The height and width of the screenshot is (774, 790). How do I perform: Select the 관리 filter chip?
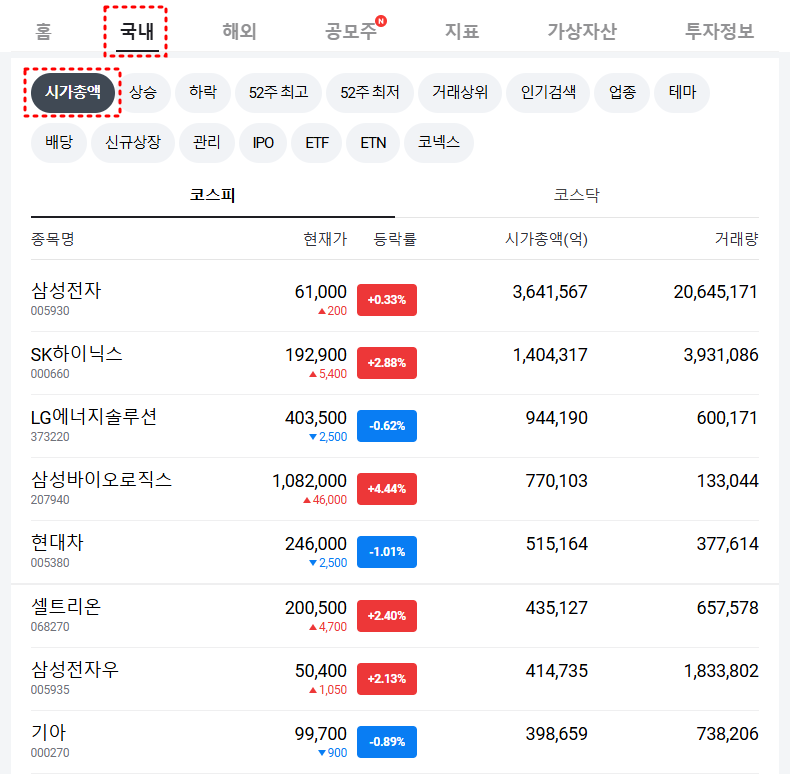pos(207,143)
